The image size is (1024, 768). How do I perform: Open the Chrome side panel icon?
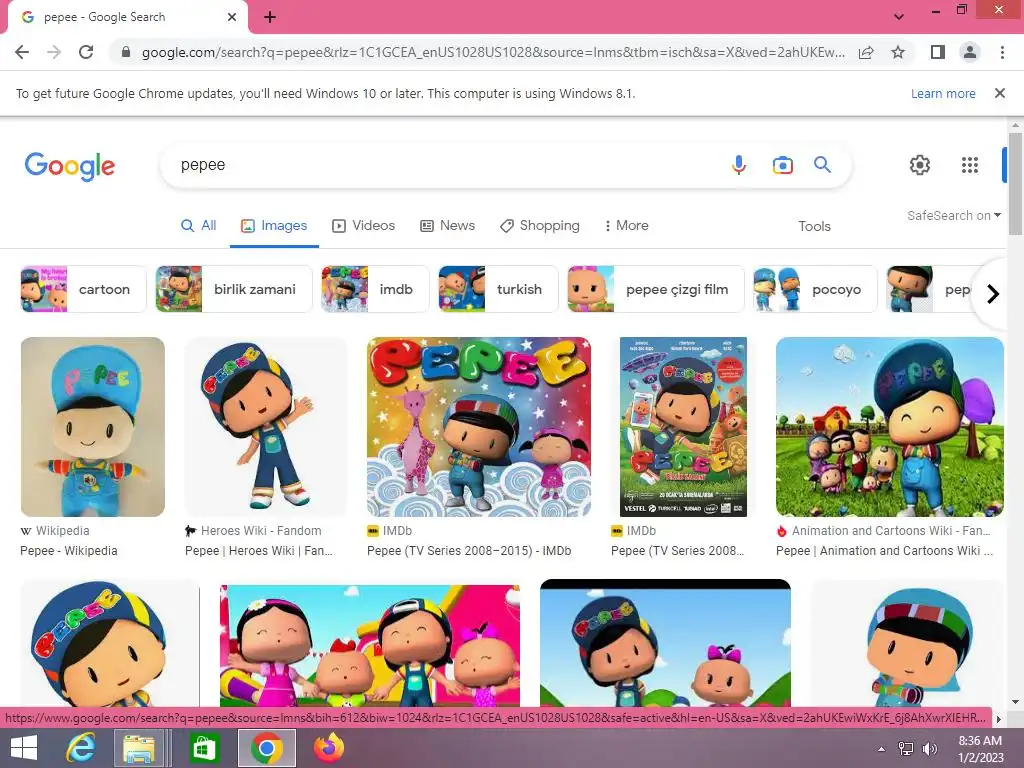pos(938,52)
